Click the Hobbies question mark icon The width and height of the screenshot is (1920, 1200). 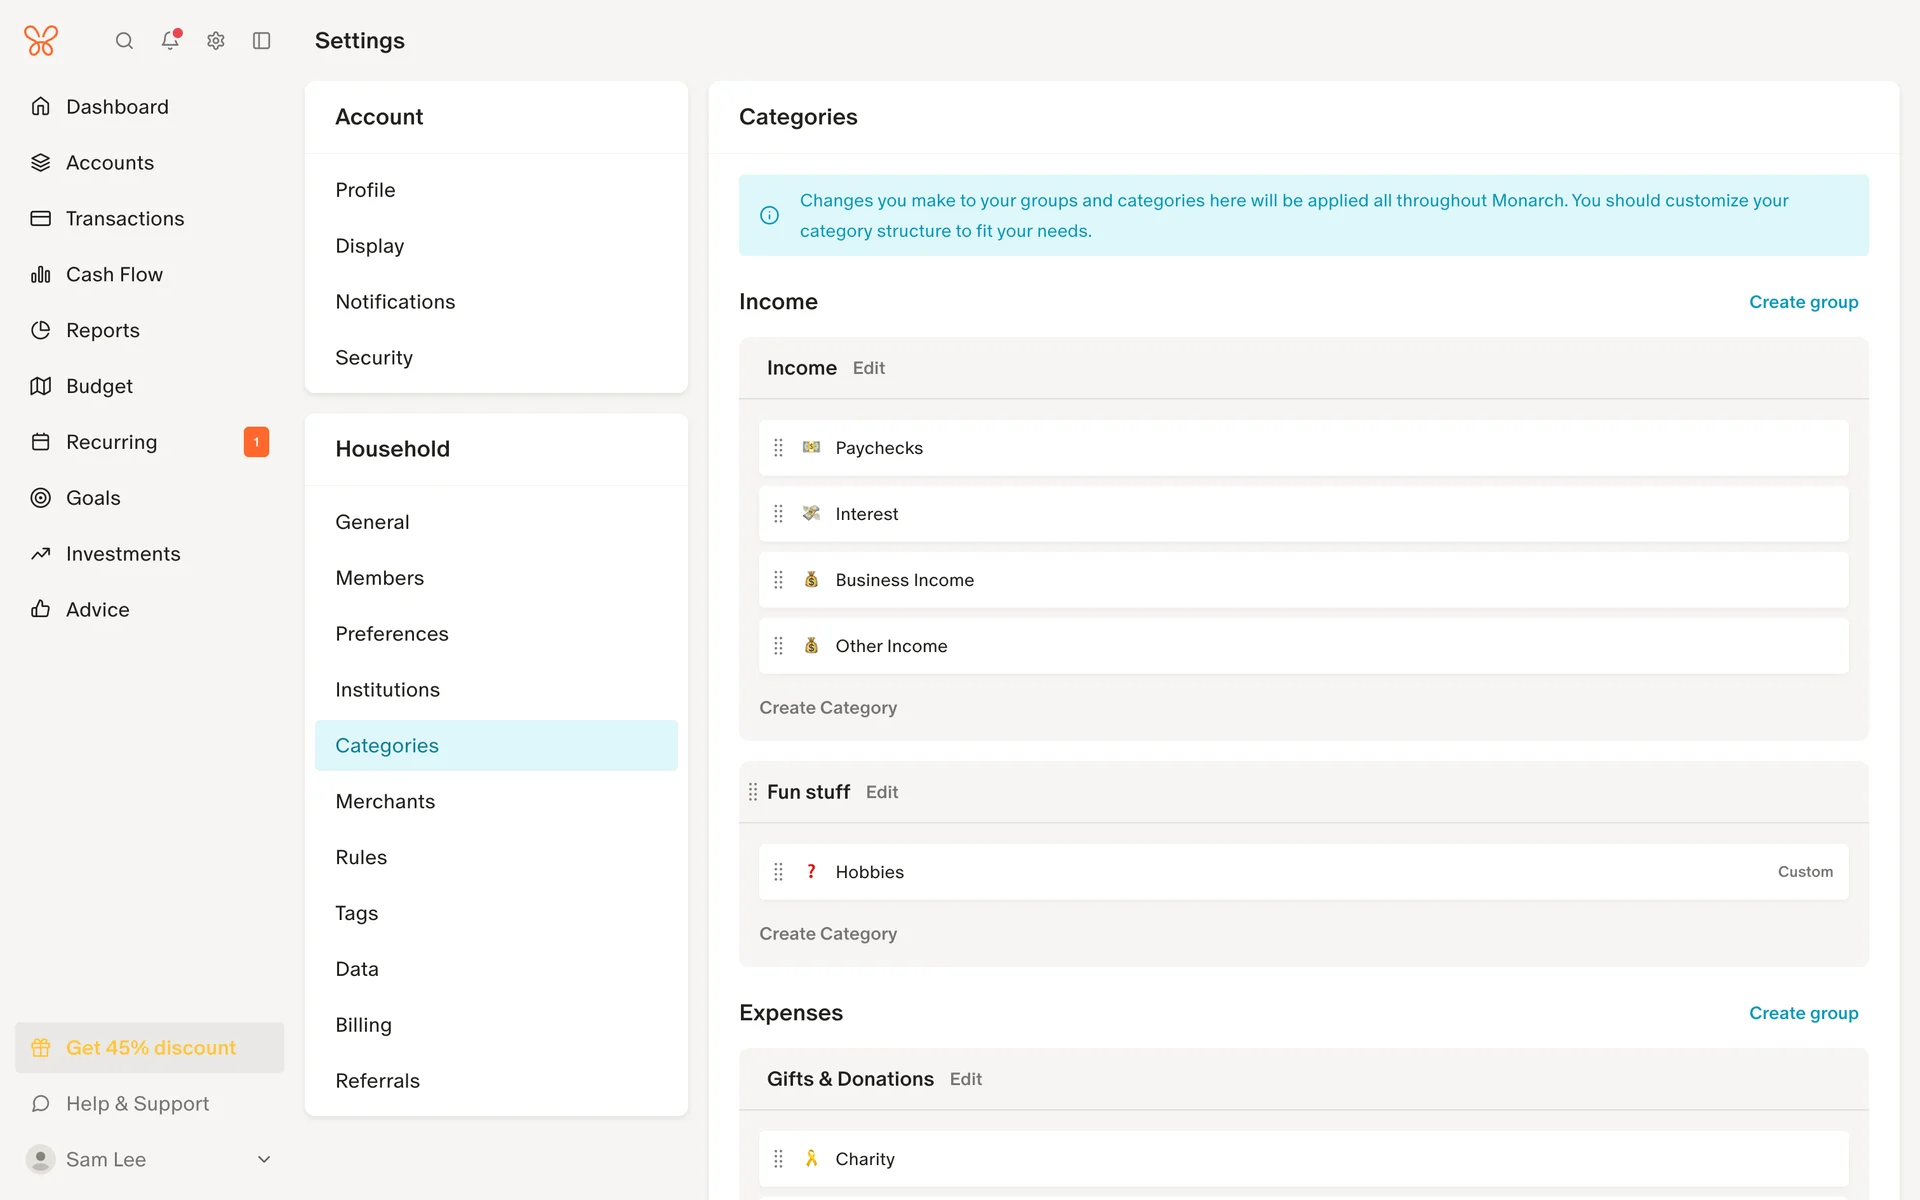(811, 872)
